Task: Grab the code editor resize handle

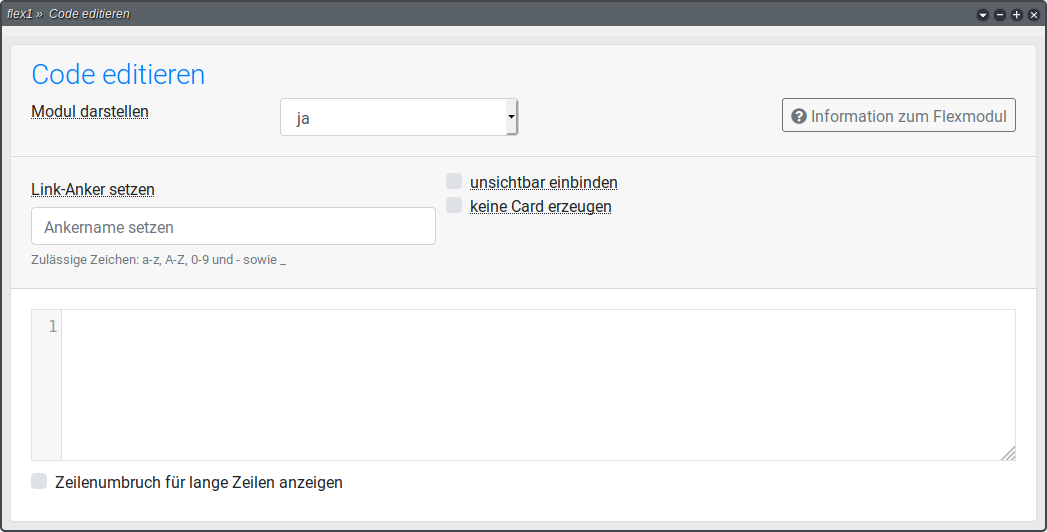Action: point(1008,453)
